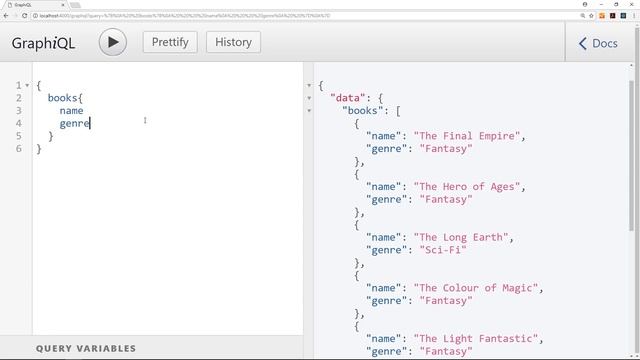
Task: Collapse the root object in results
Action: click(x=309, y=85)
